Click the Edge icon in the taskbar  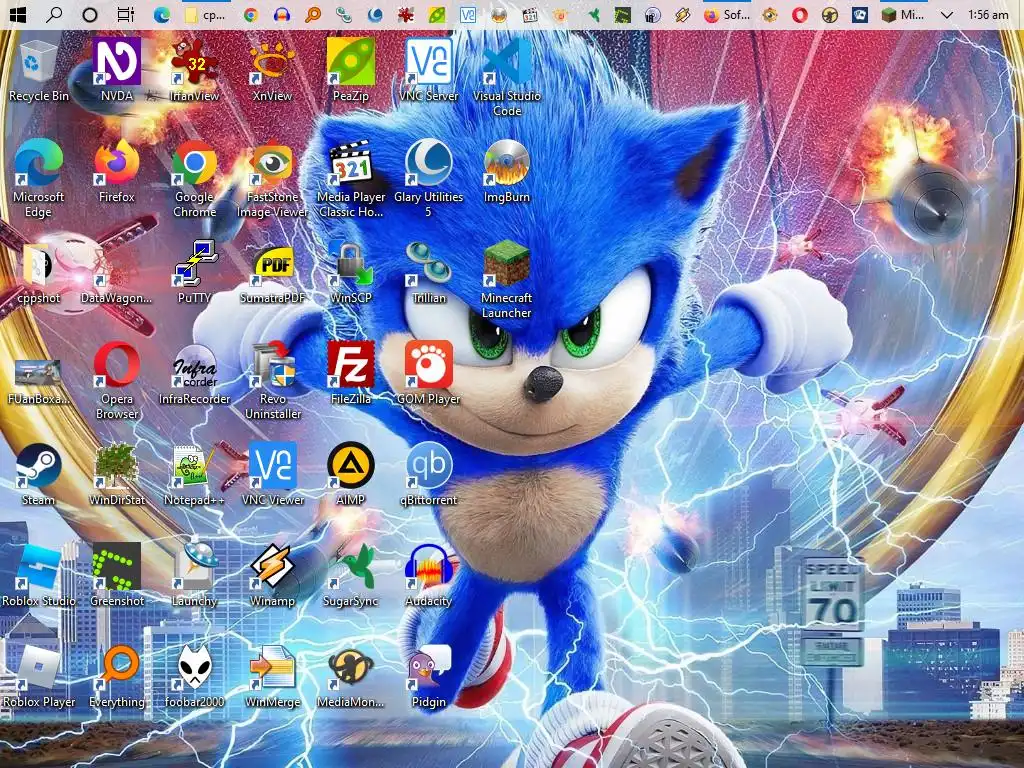[161, 14]
